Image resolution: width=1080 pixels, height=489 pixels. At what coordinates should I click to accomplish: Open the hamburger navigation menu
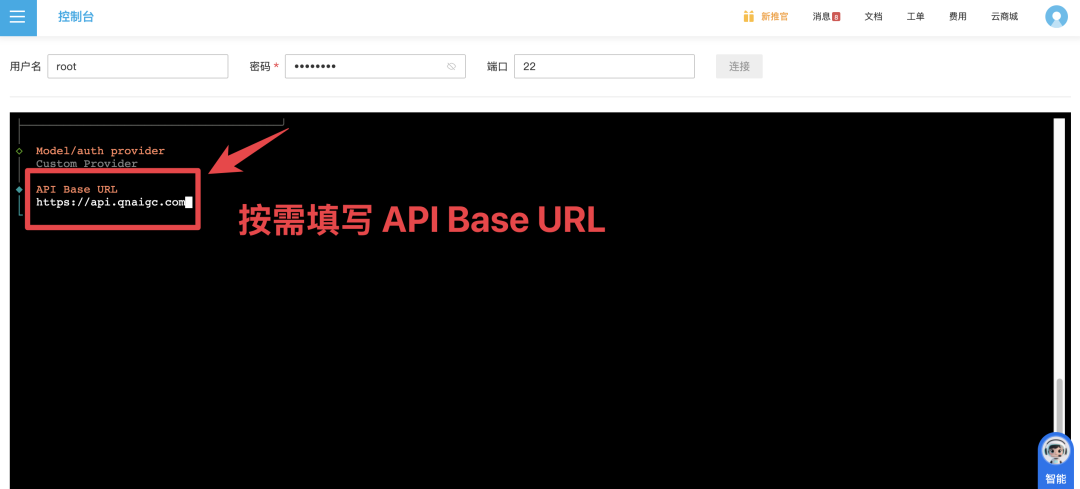tap(17, 17)
